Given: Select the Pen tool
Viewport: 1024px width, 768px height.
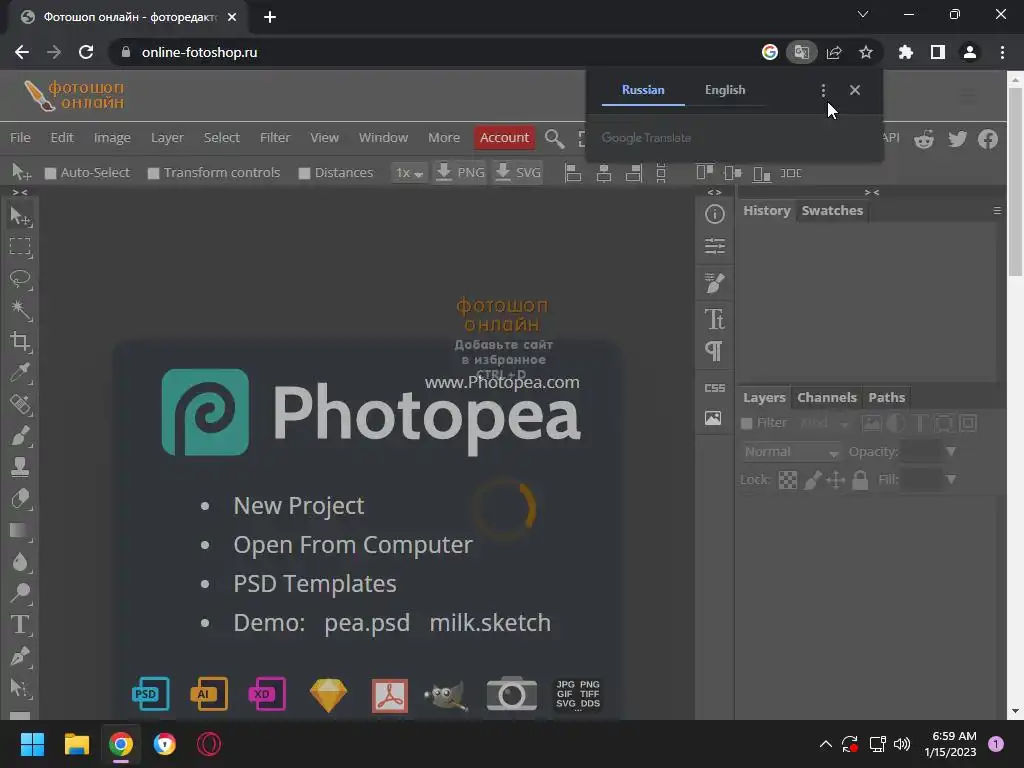Looking at the screenshot, I should tap(20, 656).
